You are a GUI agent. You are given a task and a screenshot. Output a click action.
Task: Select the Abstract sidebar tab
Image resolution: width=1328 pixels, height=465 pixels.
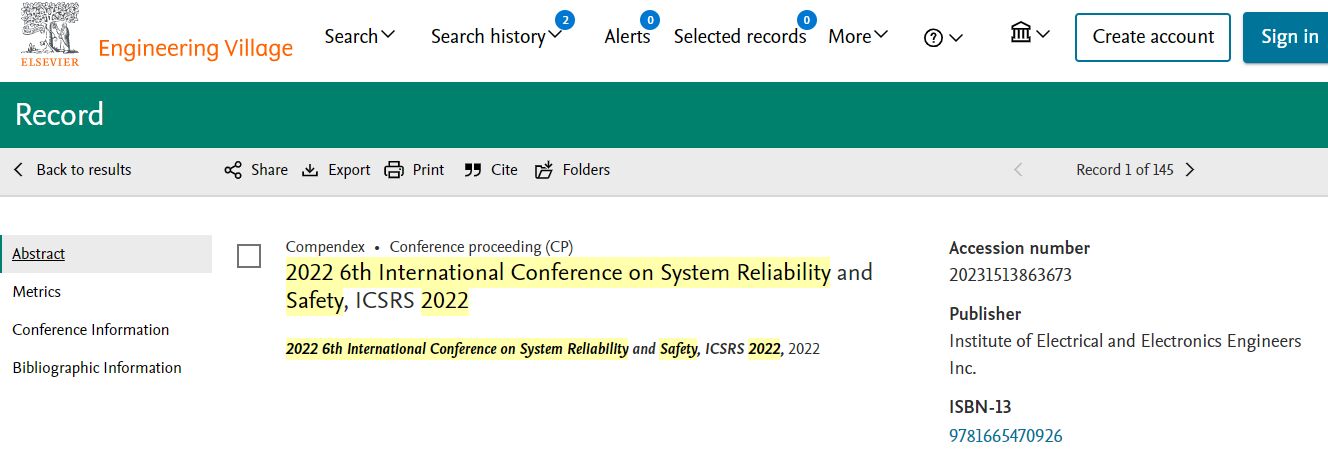pos(106,254)
